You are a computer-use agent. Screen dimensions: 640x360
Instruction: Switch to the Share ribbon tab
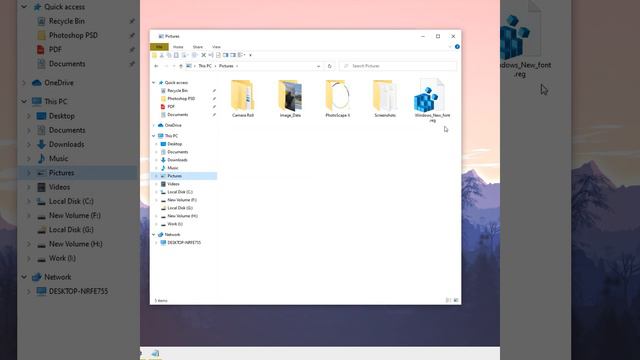(x=198, y=47)
